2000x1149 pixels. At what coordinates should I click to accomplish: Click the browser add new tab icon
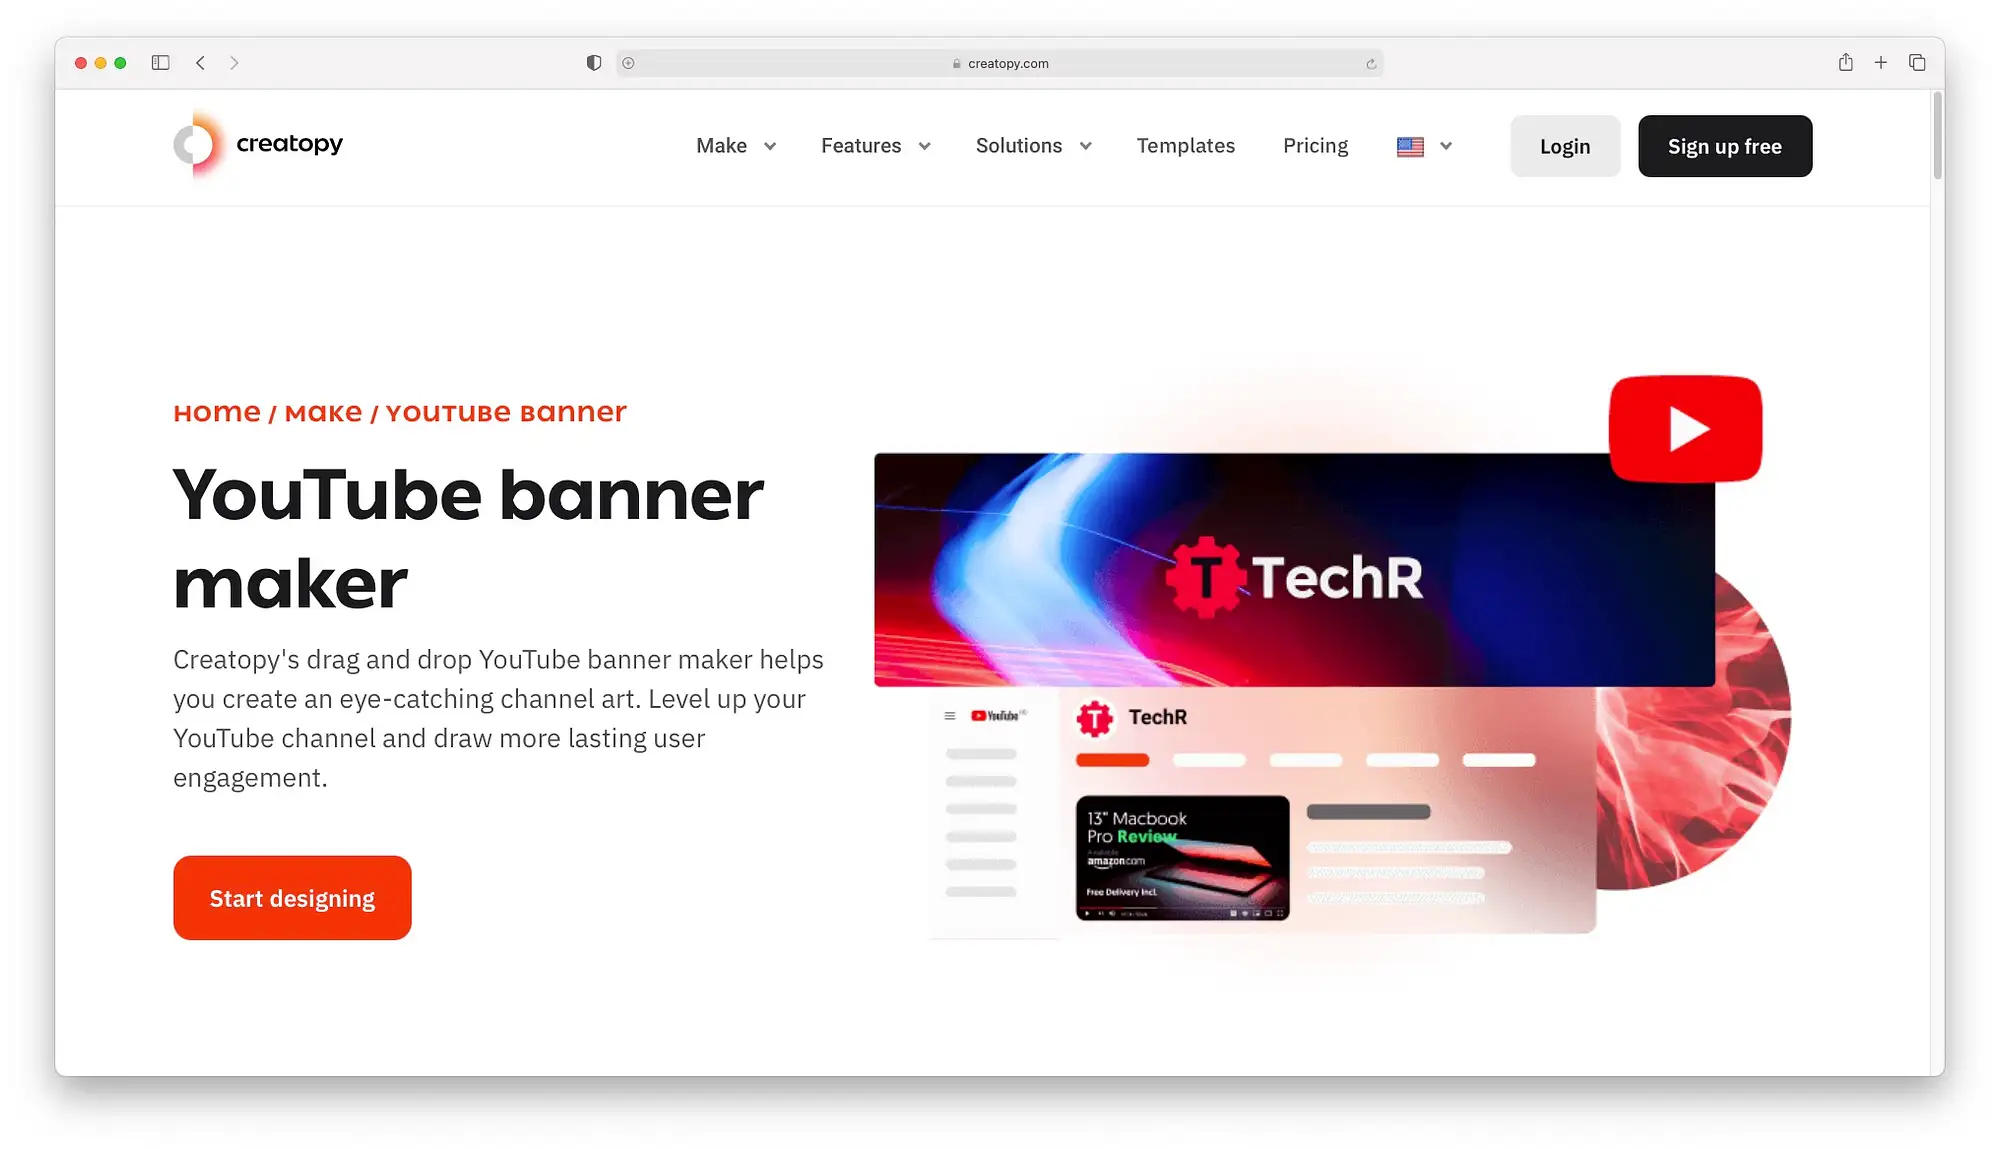click(x=1883, y=62)
